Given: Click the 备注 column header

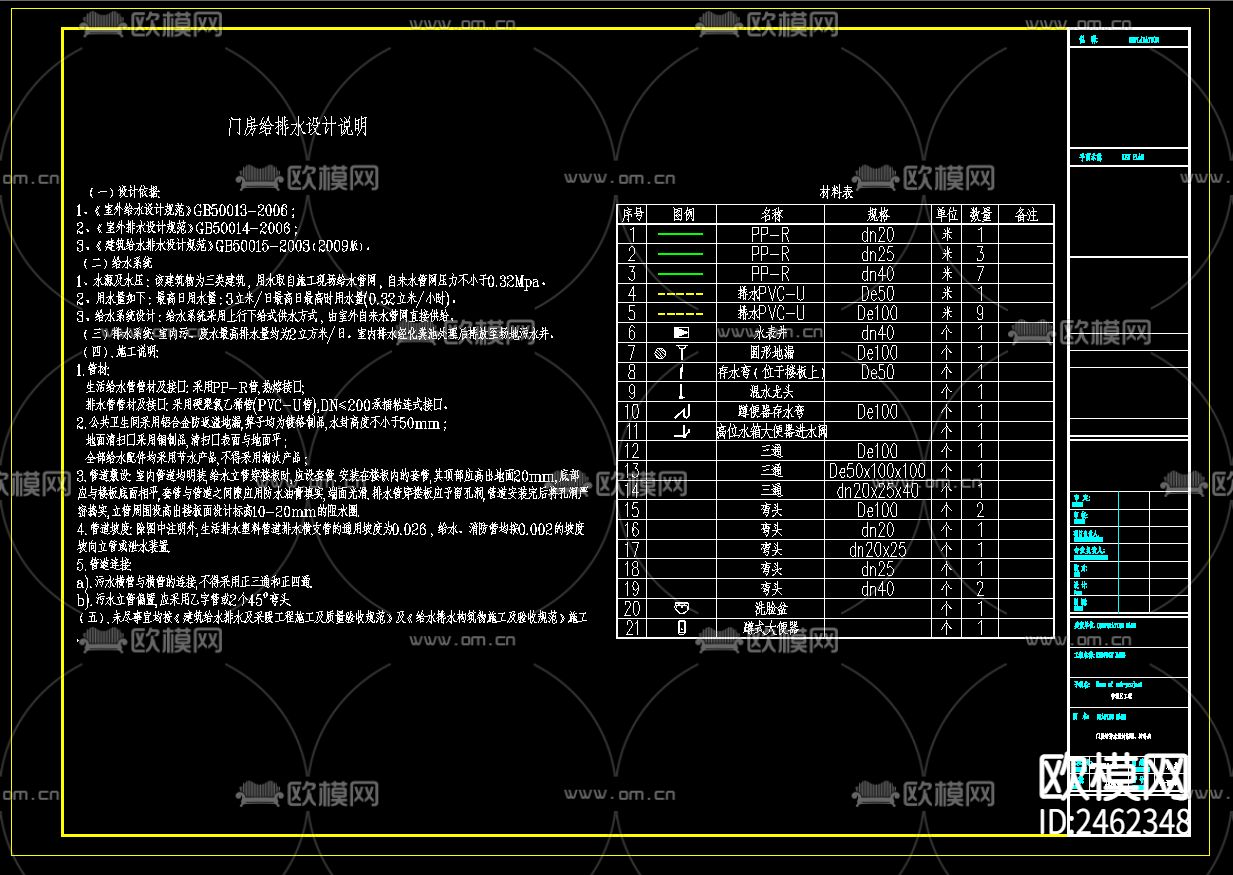Looking at the screenshot, I should coord(1026,215).
